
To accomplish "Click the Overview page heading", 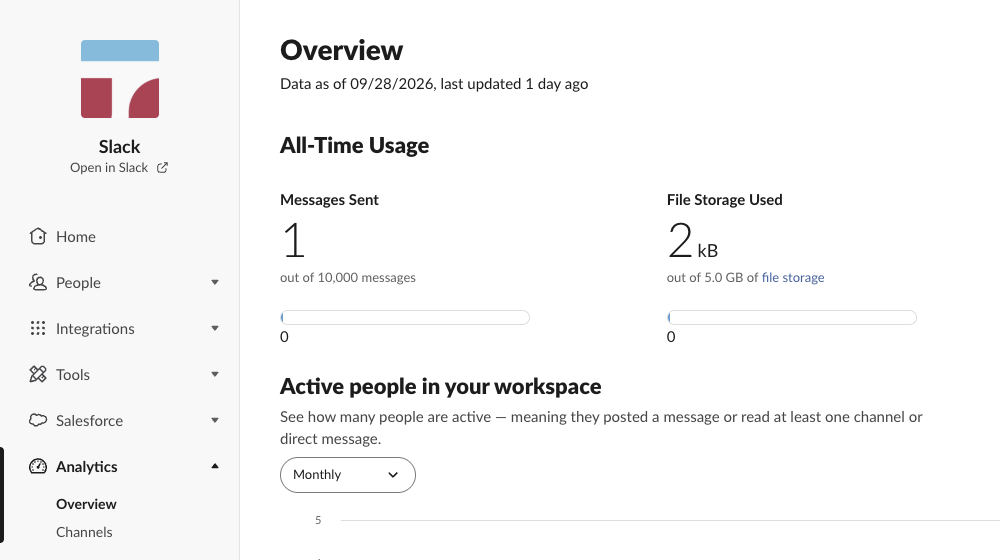I will point(341,50).
